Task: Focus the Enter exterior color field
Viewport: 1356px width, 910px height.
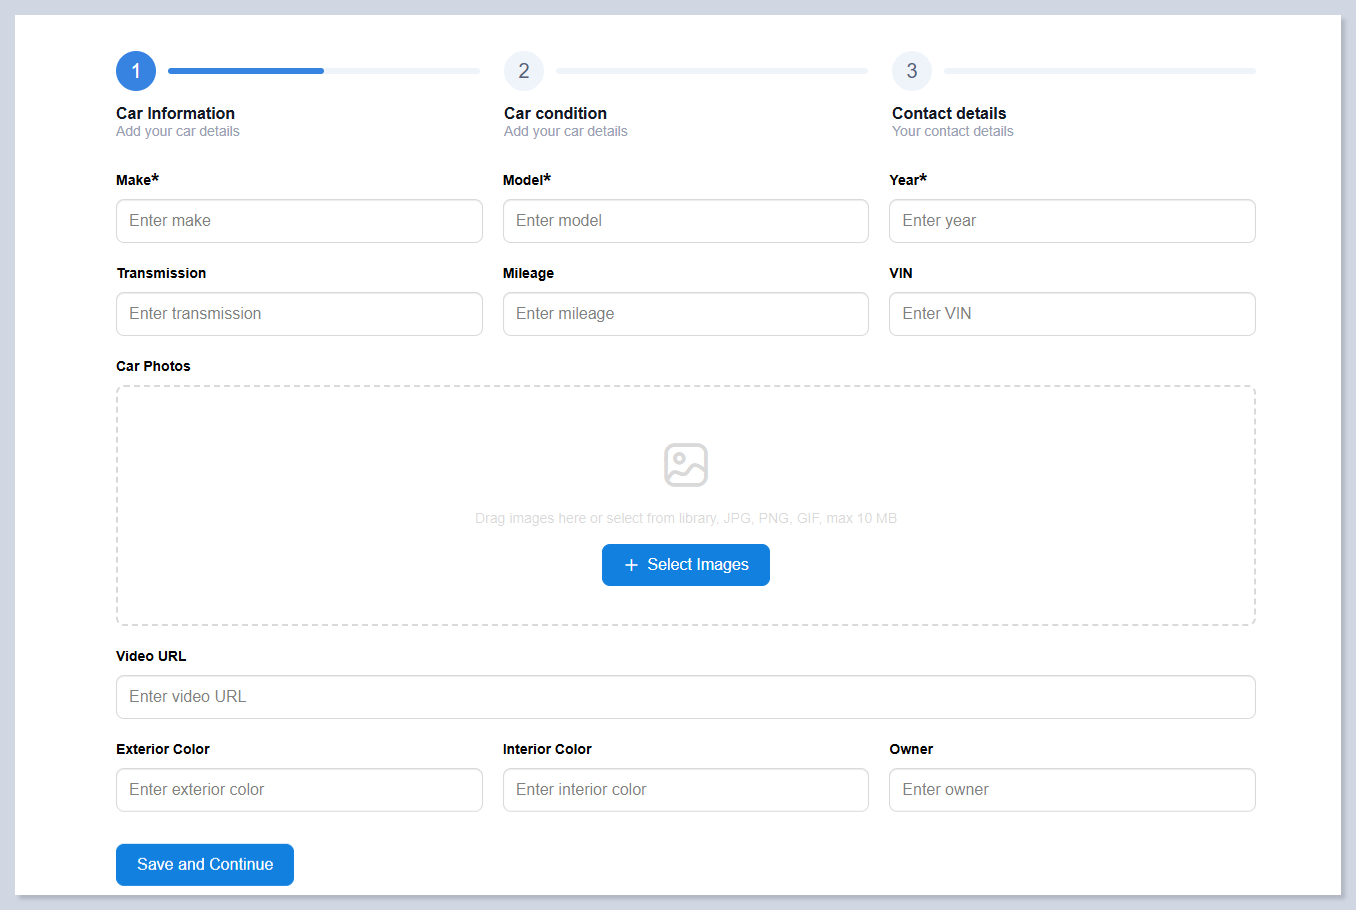Action: point(299,790)
